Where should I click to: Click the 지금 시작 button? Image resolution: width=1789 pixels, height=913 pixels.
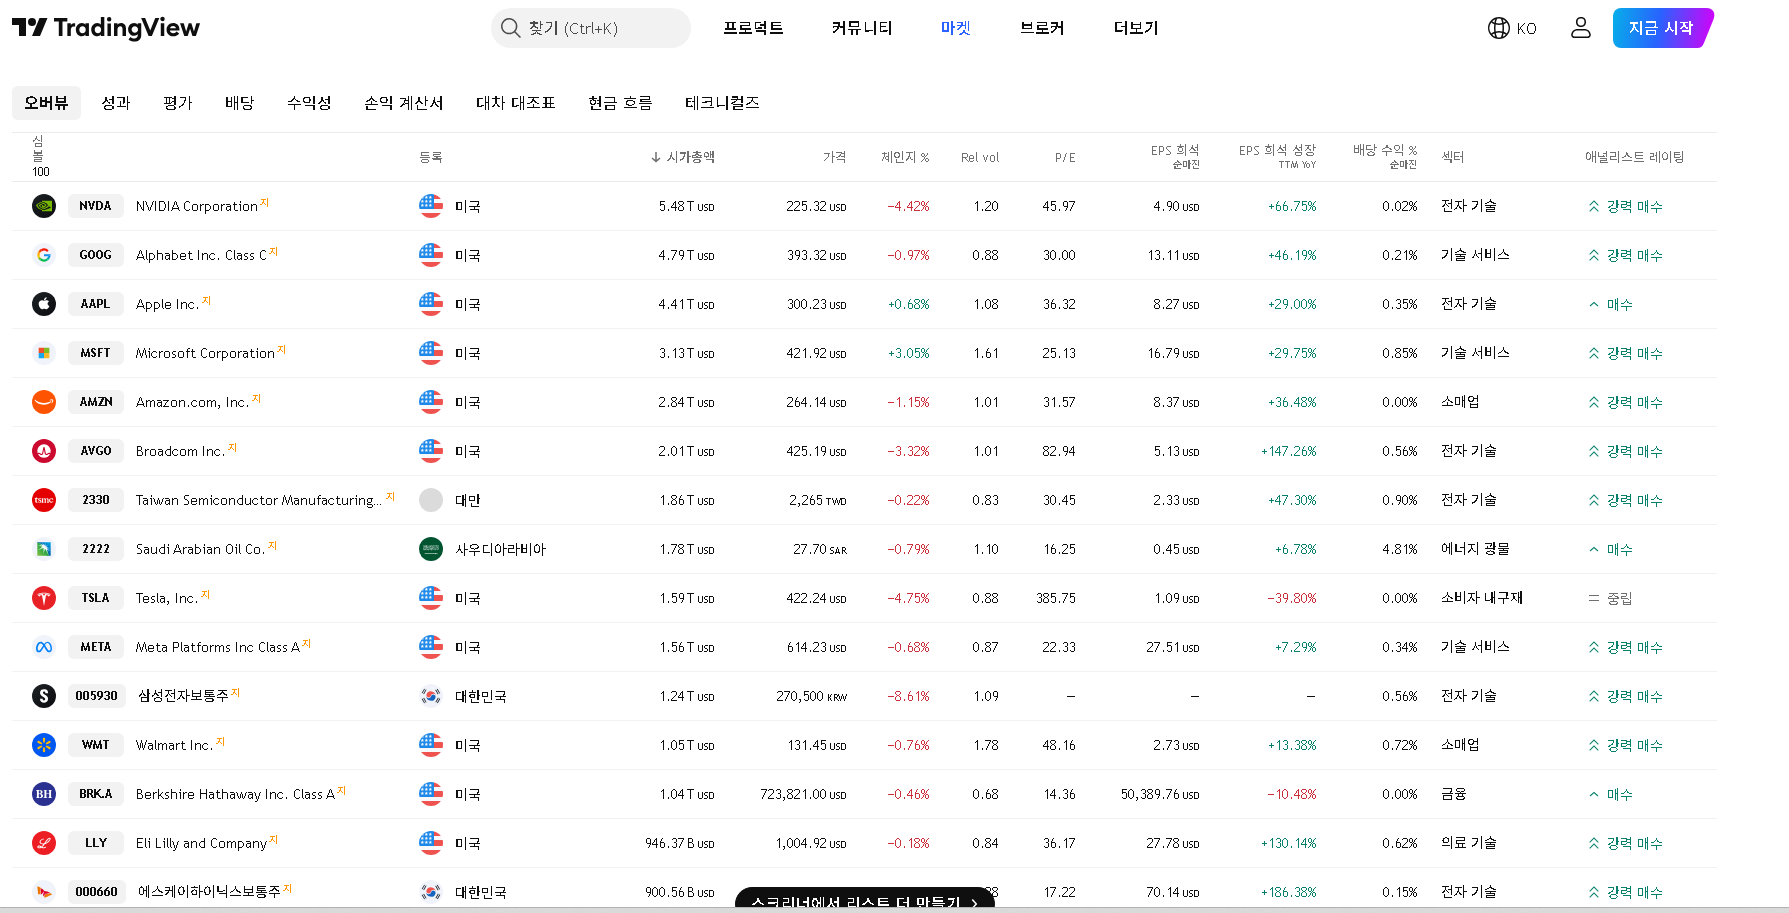(x=1662, y=28)
